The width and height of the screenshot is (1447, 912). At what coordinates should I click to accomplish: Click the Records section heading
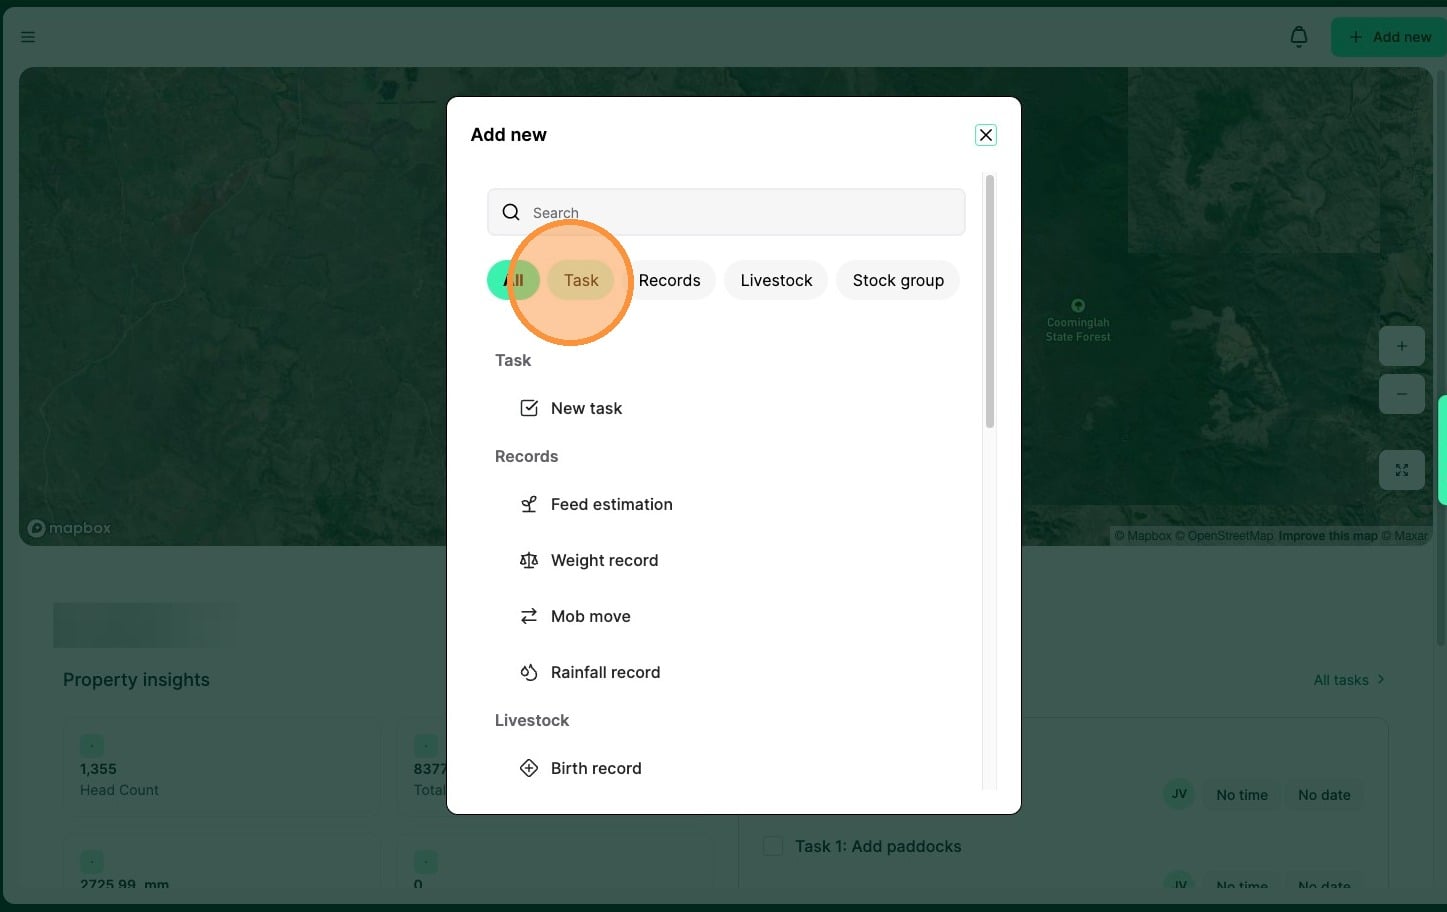click(x=526, y=456)
